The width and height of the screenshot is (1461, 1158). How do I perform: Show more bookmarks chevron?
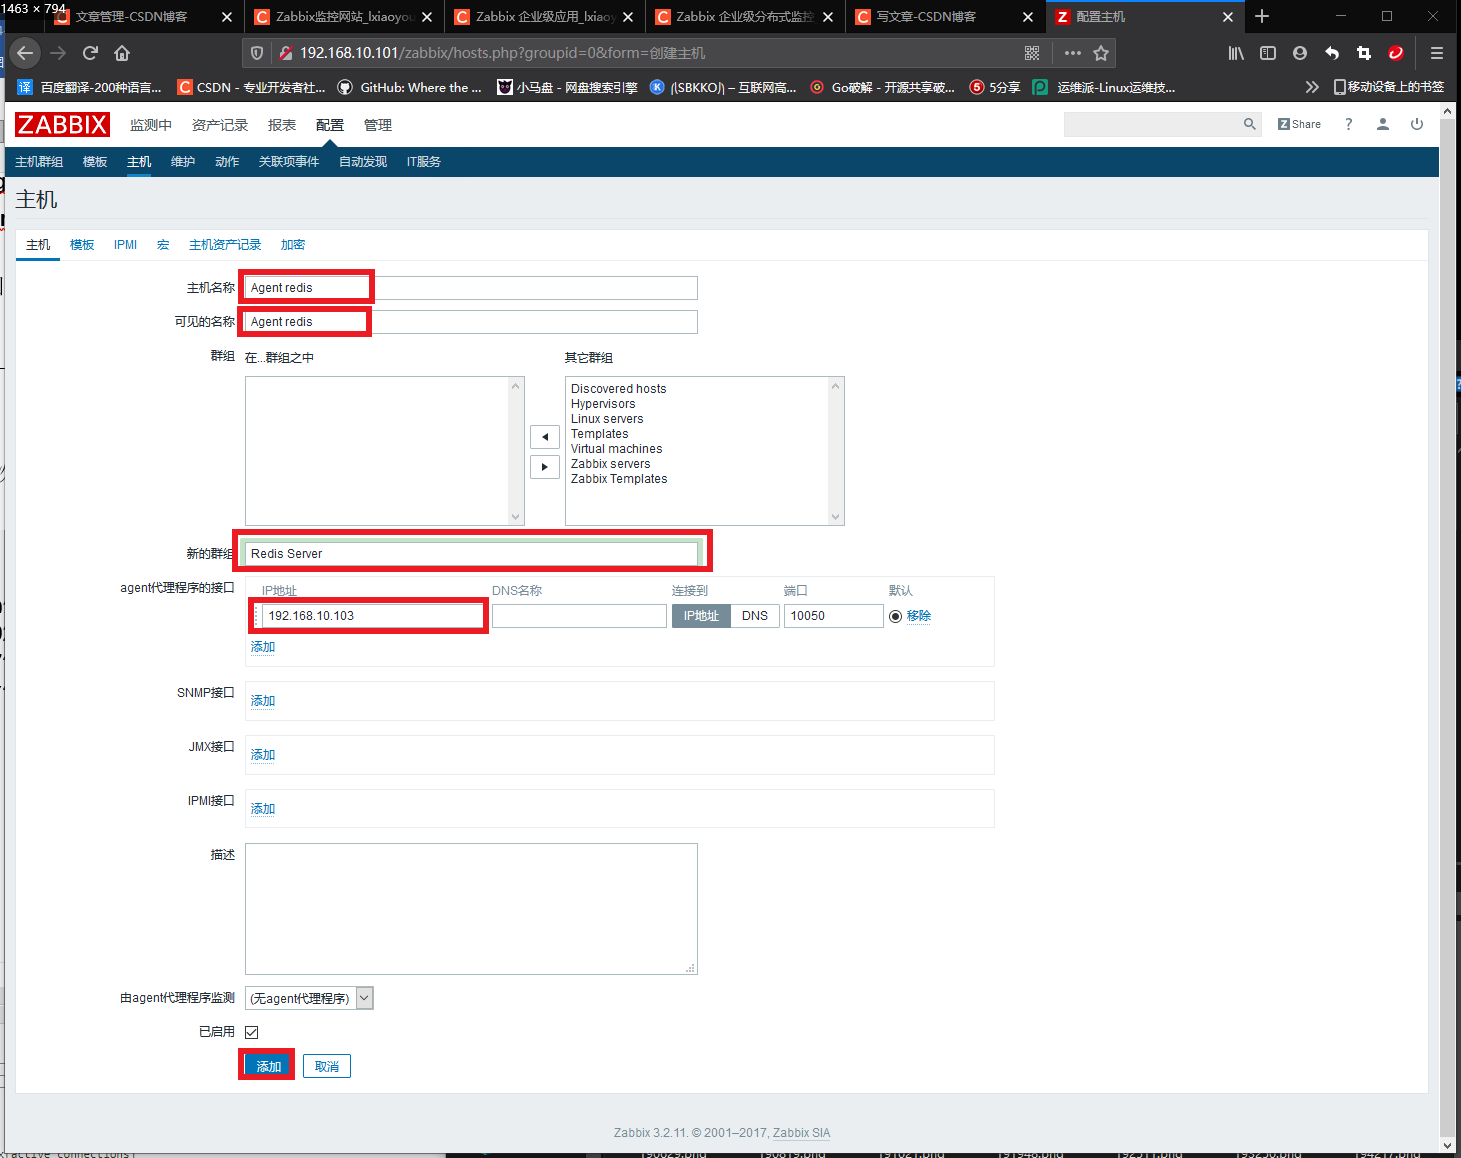1312,87
